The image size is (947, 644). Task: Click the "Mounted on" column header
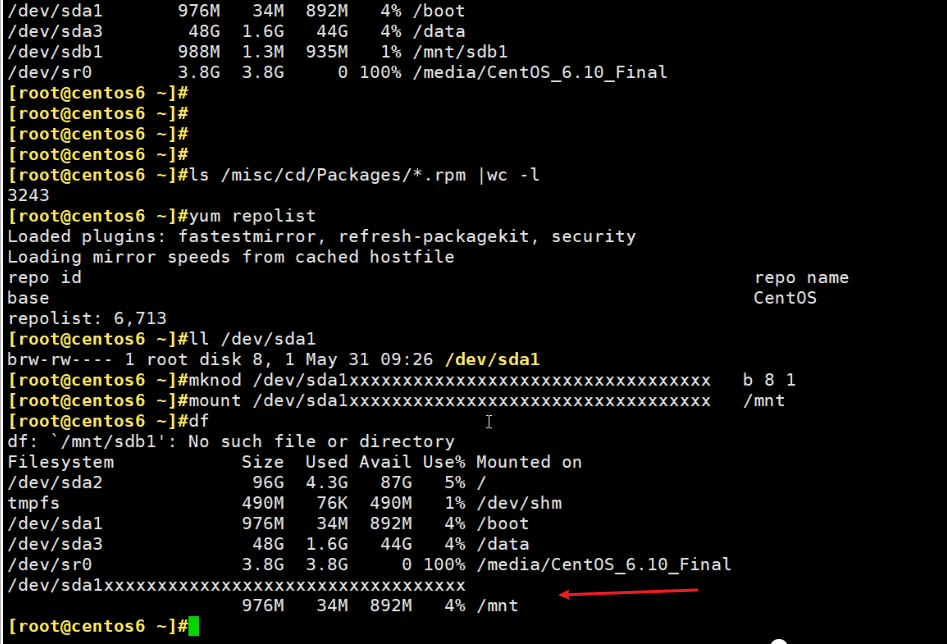pos(528,462)
